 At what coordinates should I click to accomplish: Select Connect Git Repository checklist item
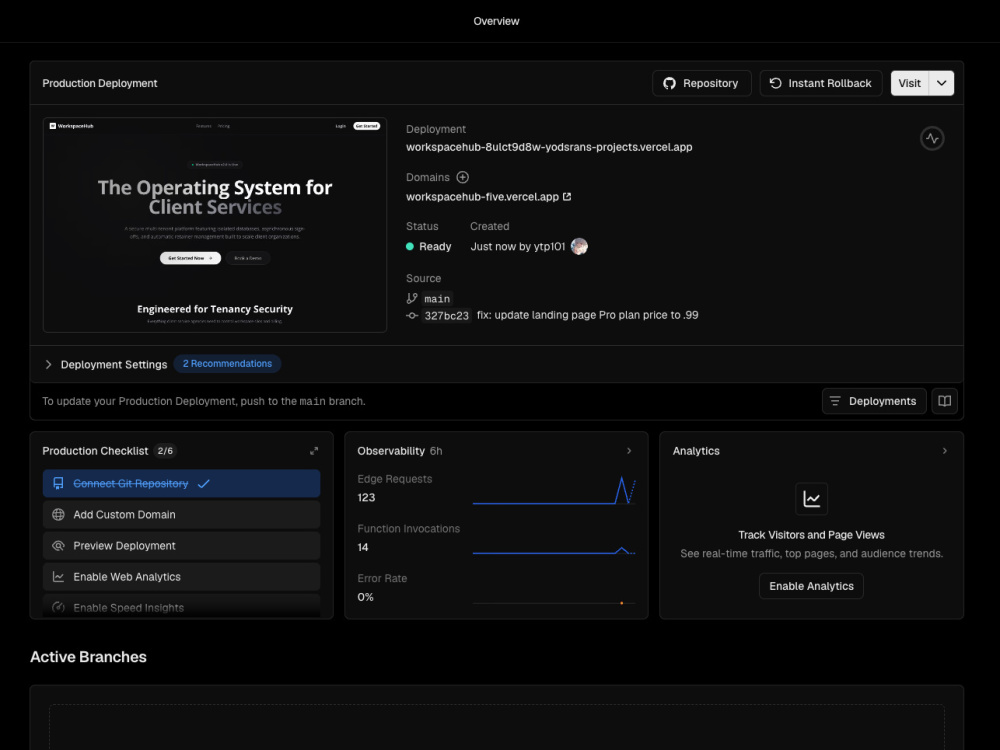pyautogui.click(x=181, y=483)
